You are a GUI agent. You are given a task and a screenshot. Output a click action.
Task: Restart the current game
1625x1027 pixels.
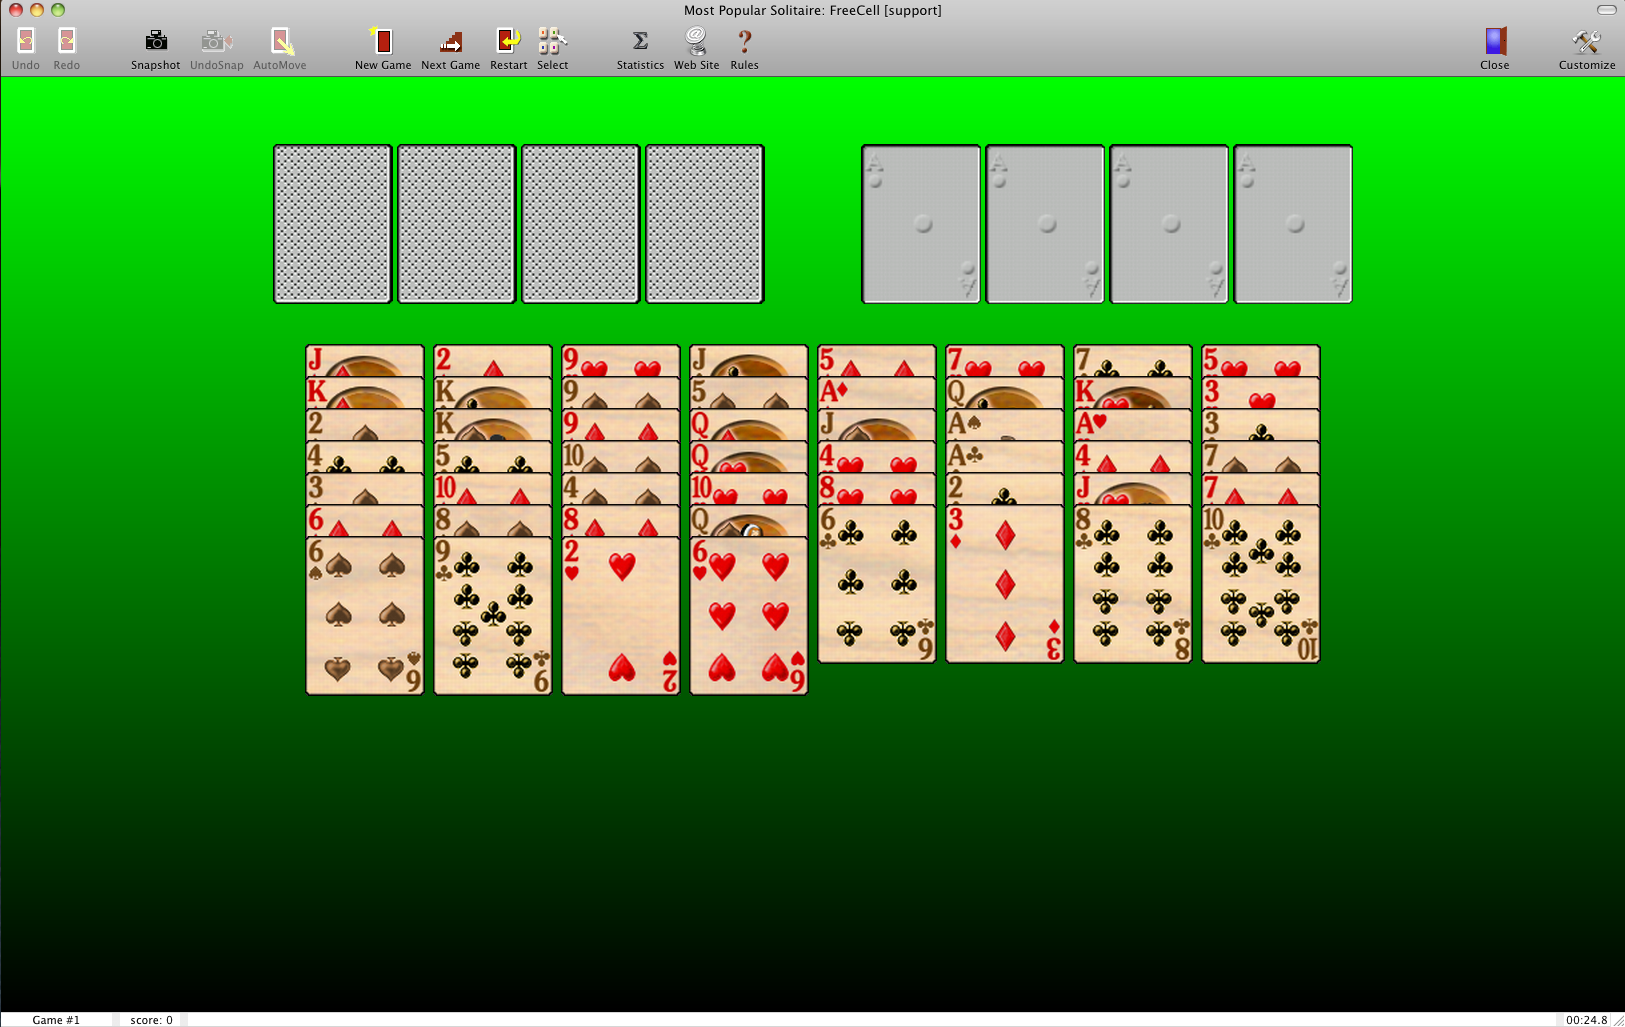[x=508, y=42]
